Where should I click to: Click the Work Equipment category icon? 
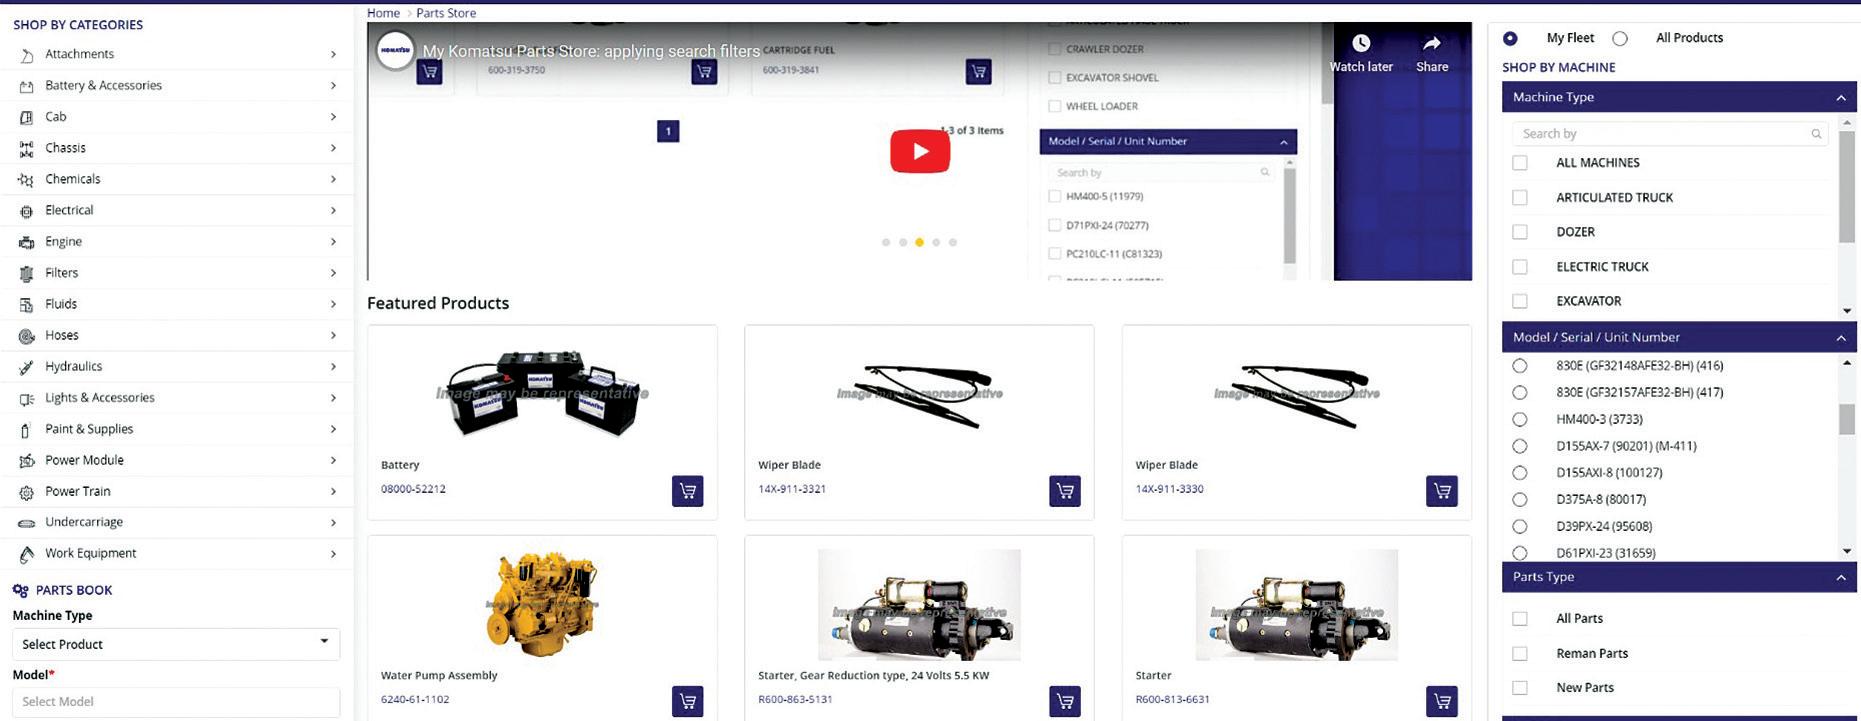(26, 554)
